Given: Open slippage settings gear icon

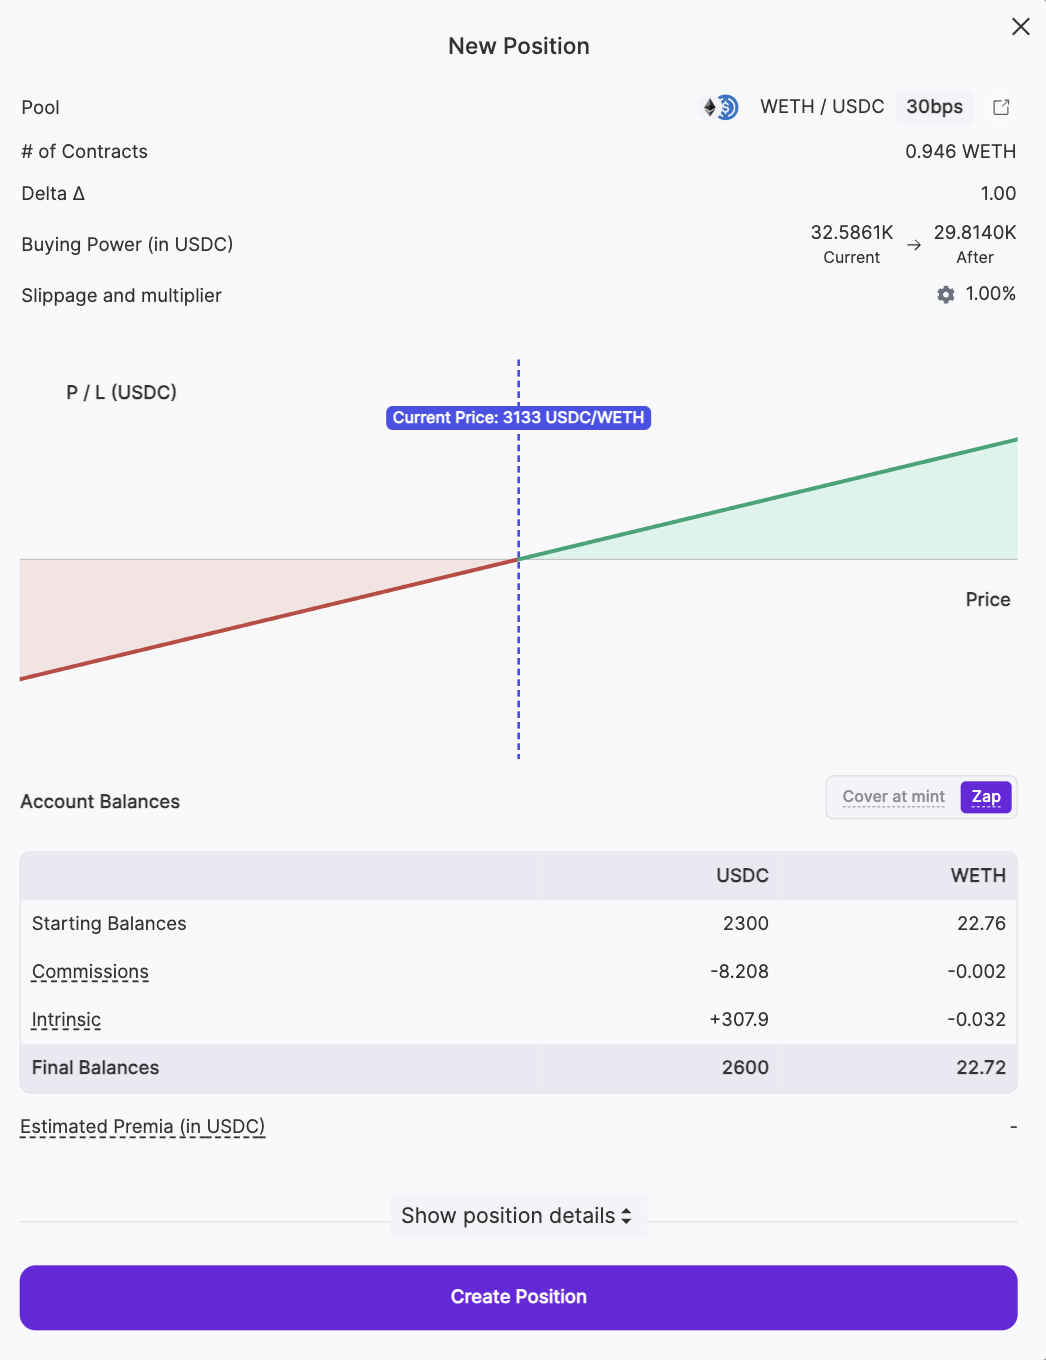Looking at the screenshot, I should click(945, 295).
